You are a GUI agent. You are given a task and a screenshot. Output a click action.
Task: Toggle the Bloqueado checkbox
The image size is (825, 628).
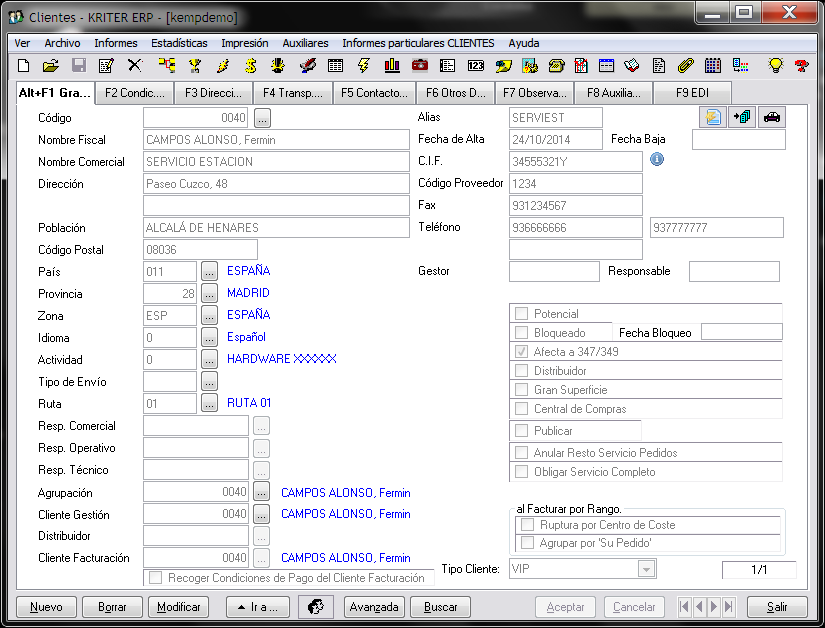tap(521, 332)
